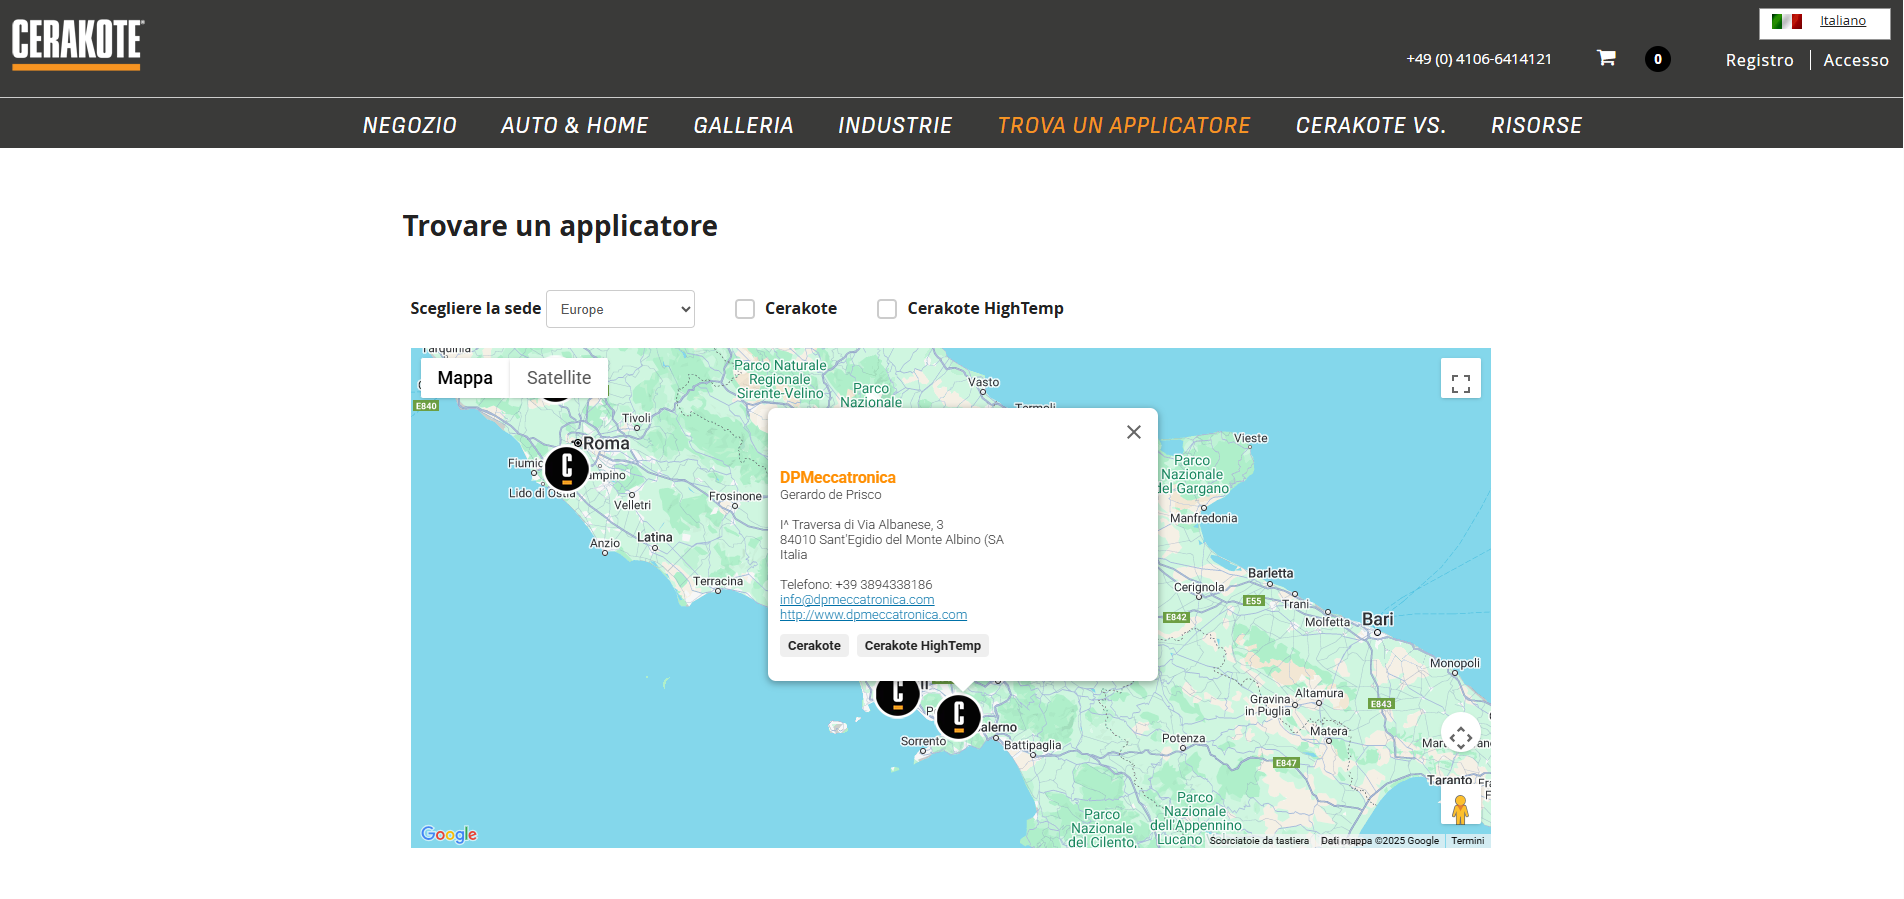This screenshot has height=899, width=1904.
Task: Open the map Termini link
Action: pos(1468,841)
